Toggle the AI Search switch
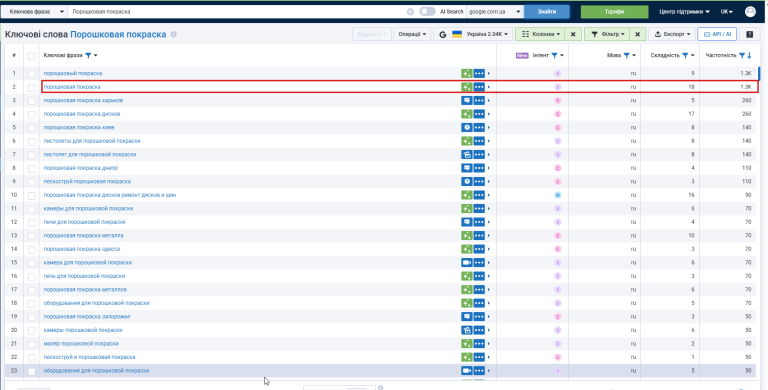 click(427, 12)
